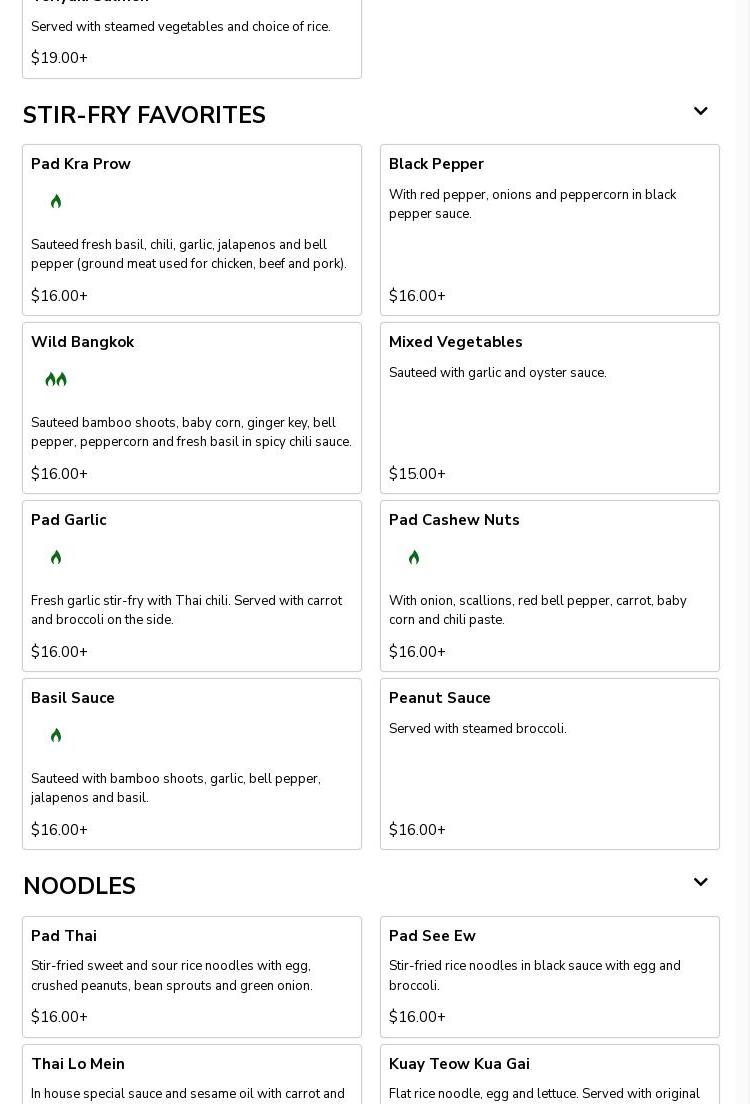
Task: Select the Kuay Teow Kua Gai dish
Action: [549, 1075]
